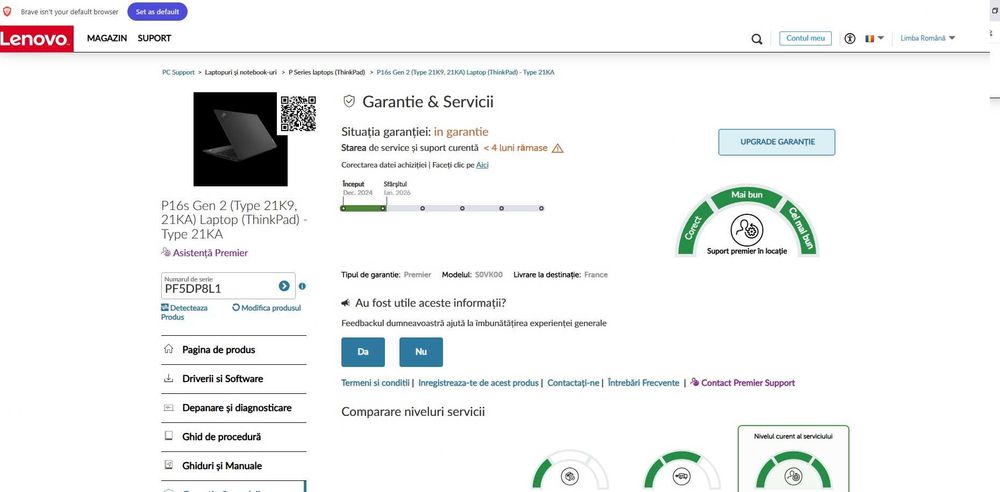Click the ThinkPad laptop product image
Viewport: 1000px width, 492px height.
click(240, 139)
